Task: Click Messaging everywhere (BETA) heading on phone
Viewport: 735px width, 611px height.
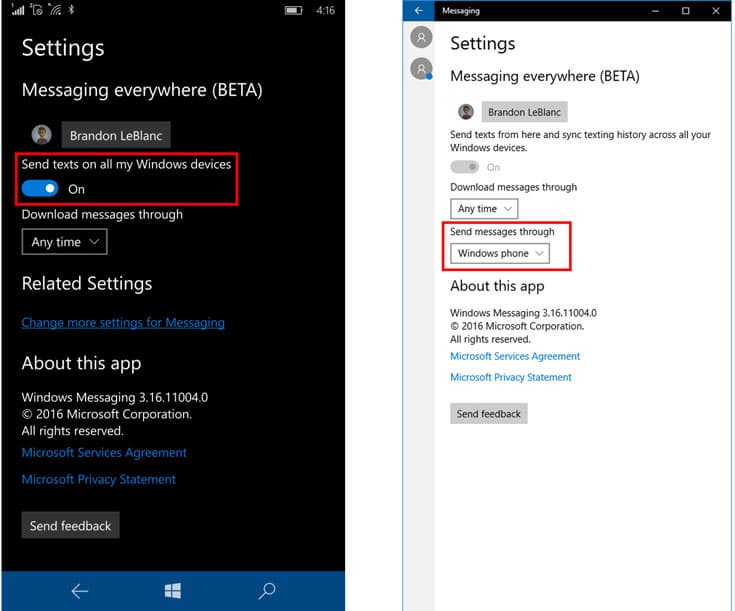Action: 142,90
